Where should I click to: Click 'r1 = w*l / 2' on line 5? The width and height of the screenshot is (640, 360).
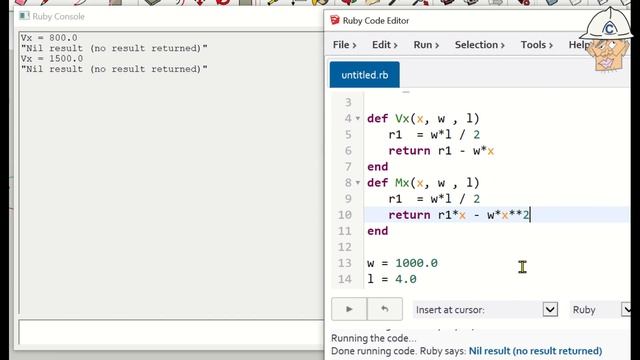tap(434, 135)
